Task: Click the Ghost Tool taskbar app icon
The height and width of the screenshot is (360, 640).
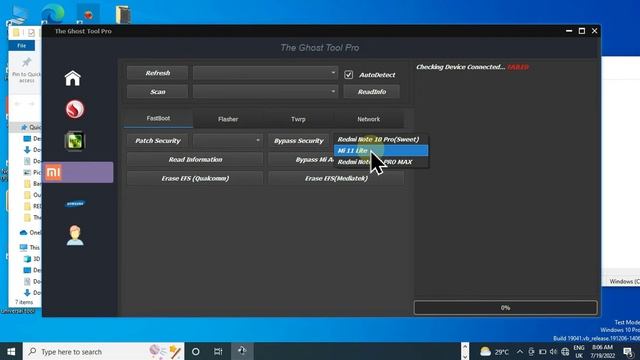Action: pyautogui.click(x=242, y=351)
